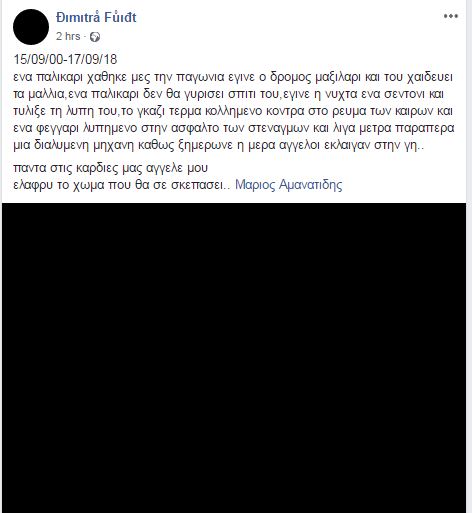Open the poster's round profile picture

(31, 27)
